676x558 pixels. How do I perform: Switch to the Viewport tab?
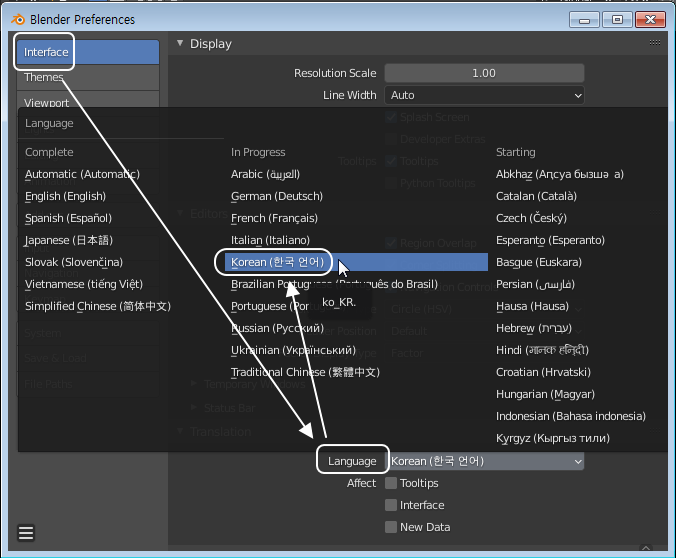[x=88, y=100]
